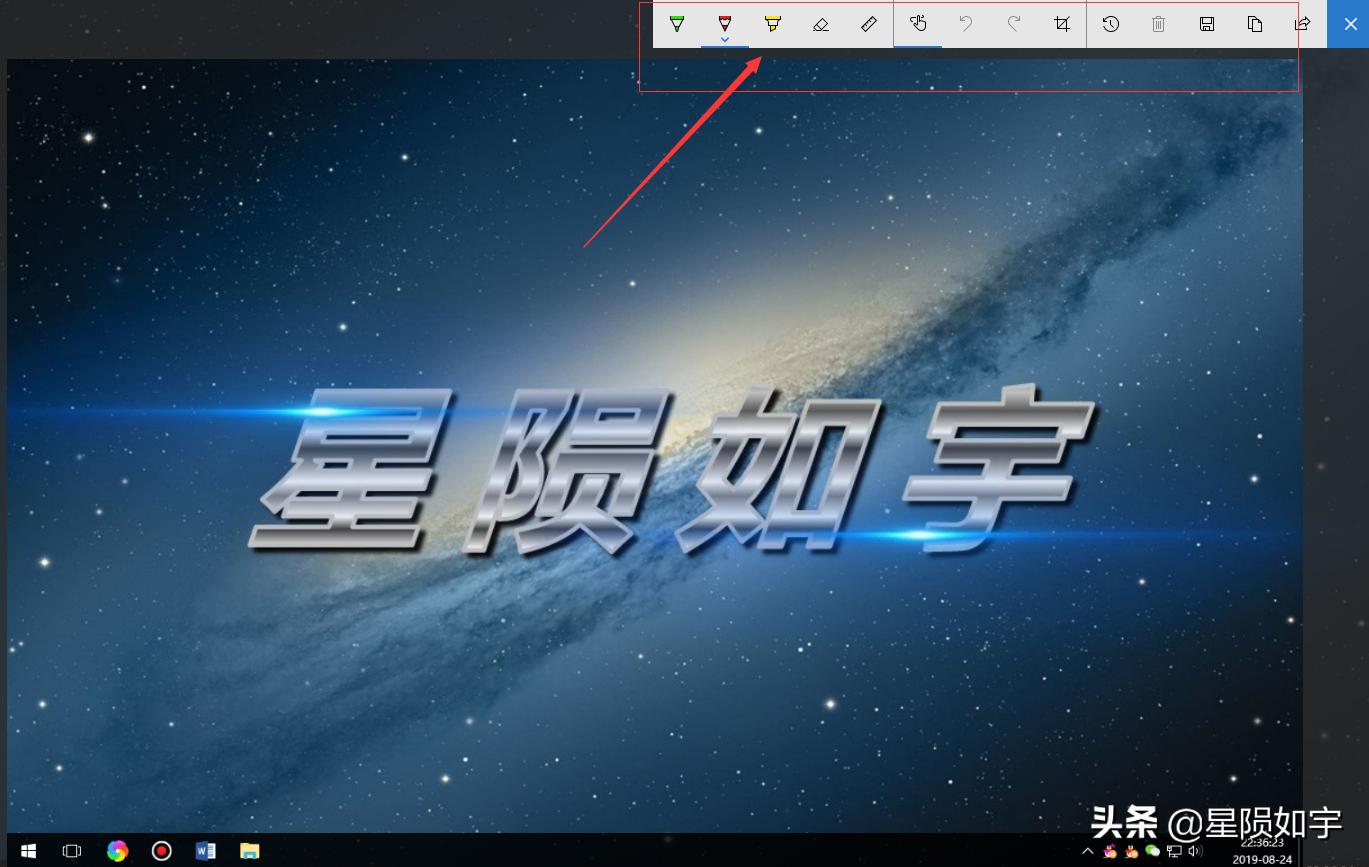The image size is (1369, 867).
Task: Open the image history
Action: (1110, 24)
